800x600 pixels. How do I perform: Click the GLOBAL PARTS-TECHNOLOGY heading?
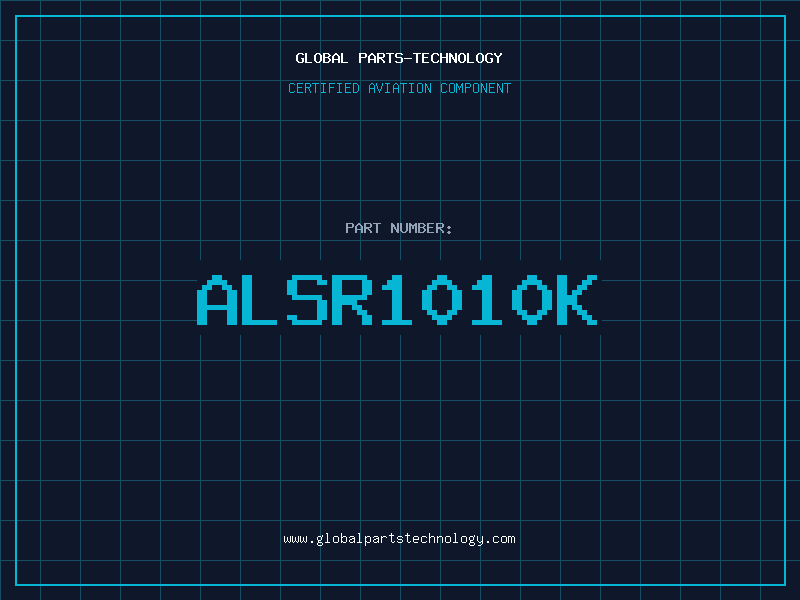[399, 58]
